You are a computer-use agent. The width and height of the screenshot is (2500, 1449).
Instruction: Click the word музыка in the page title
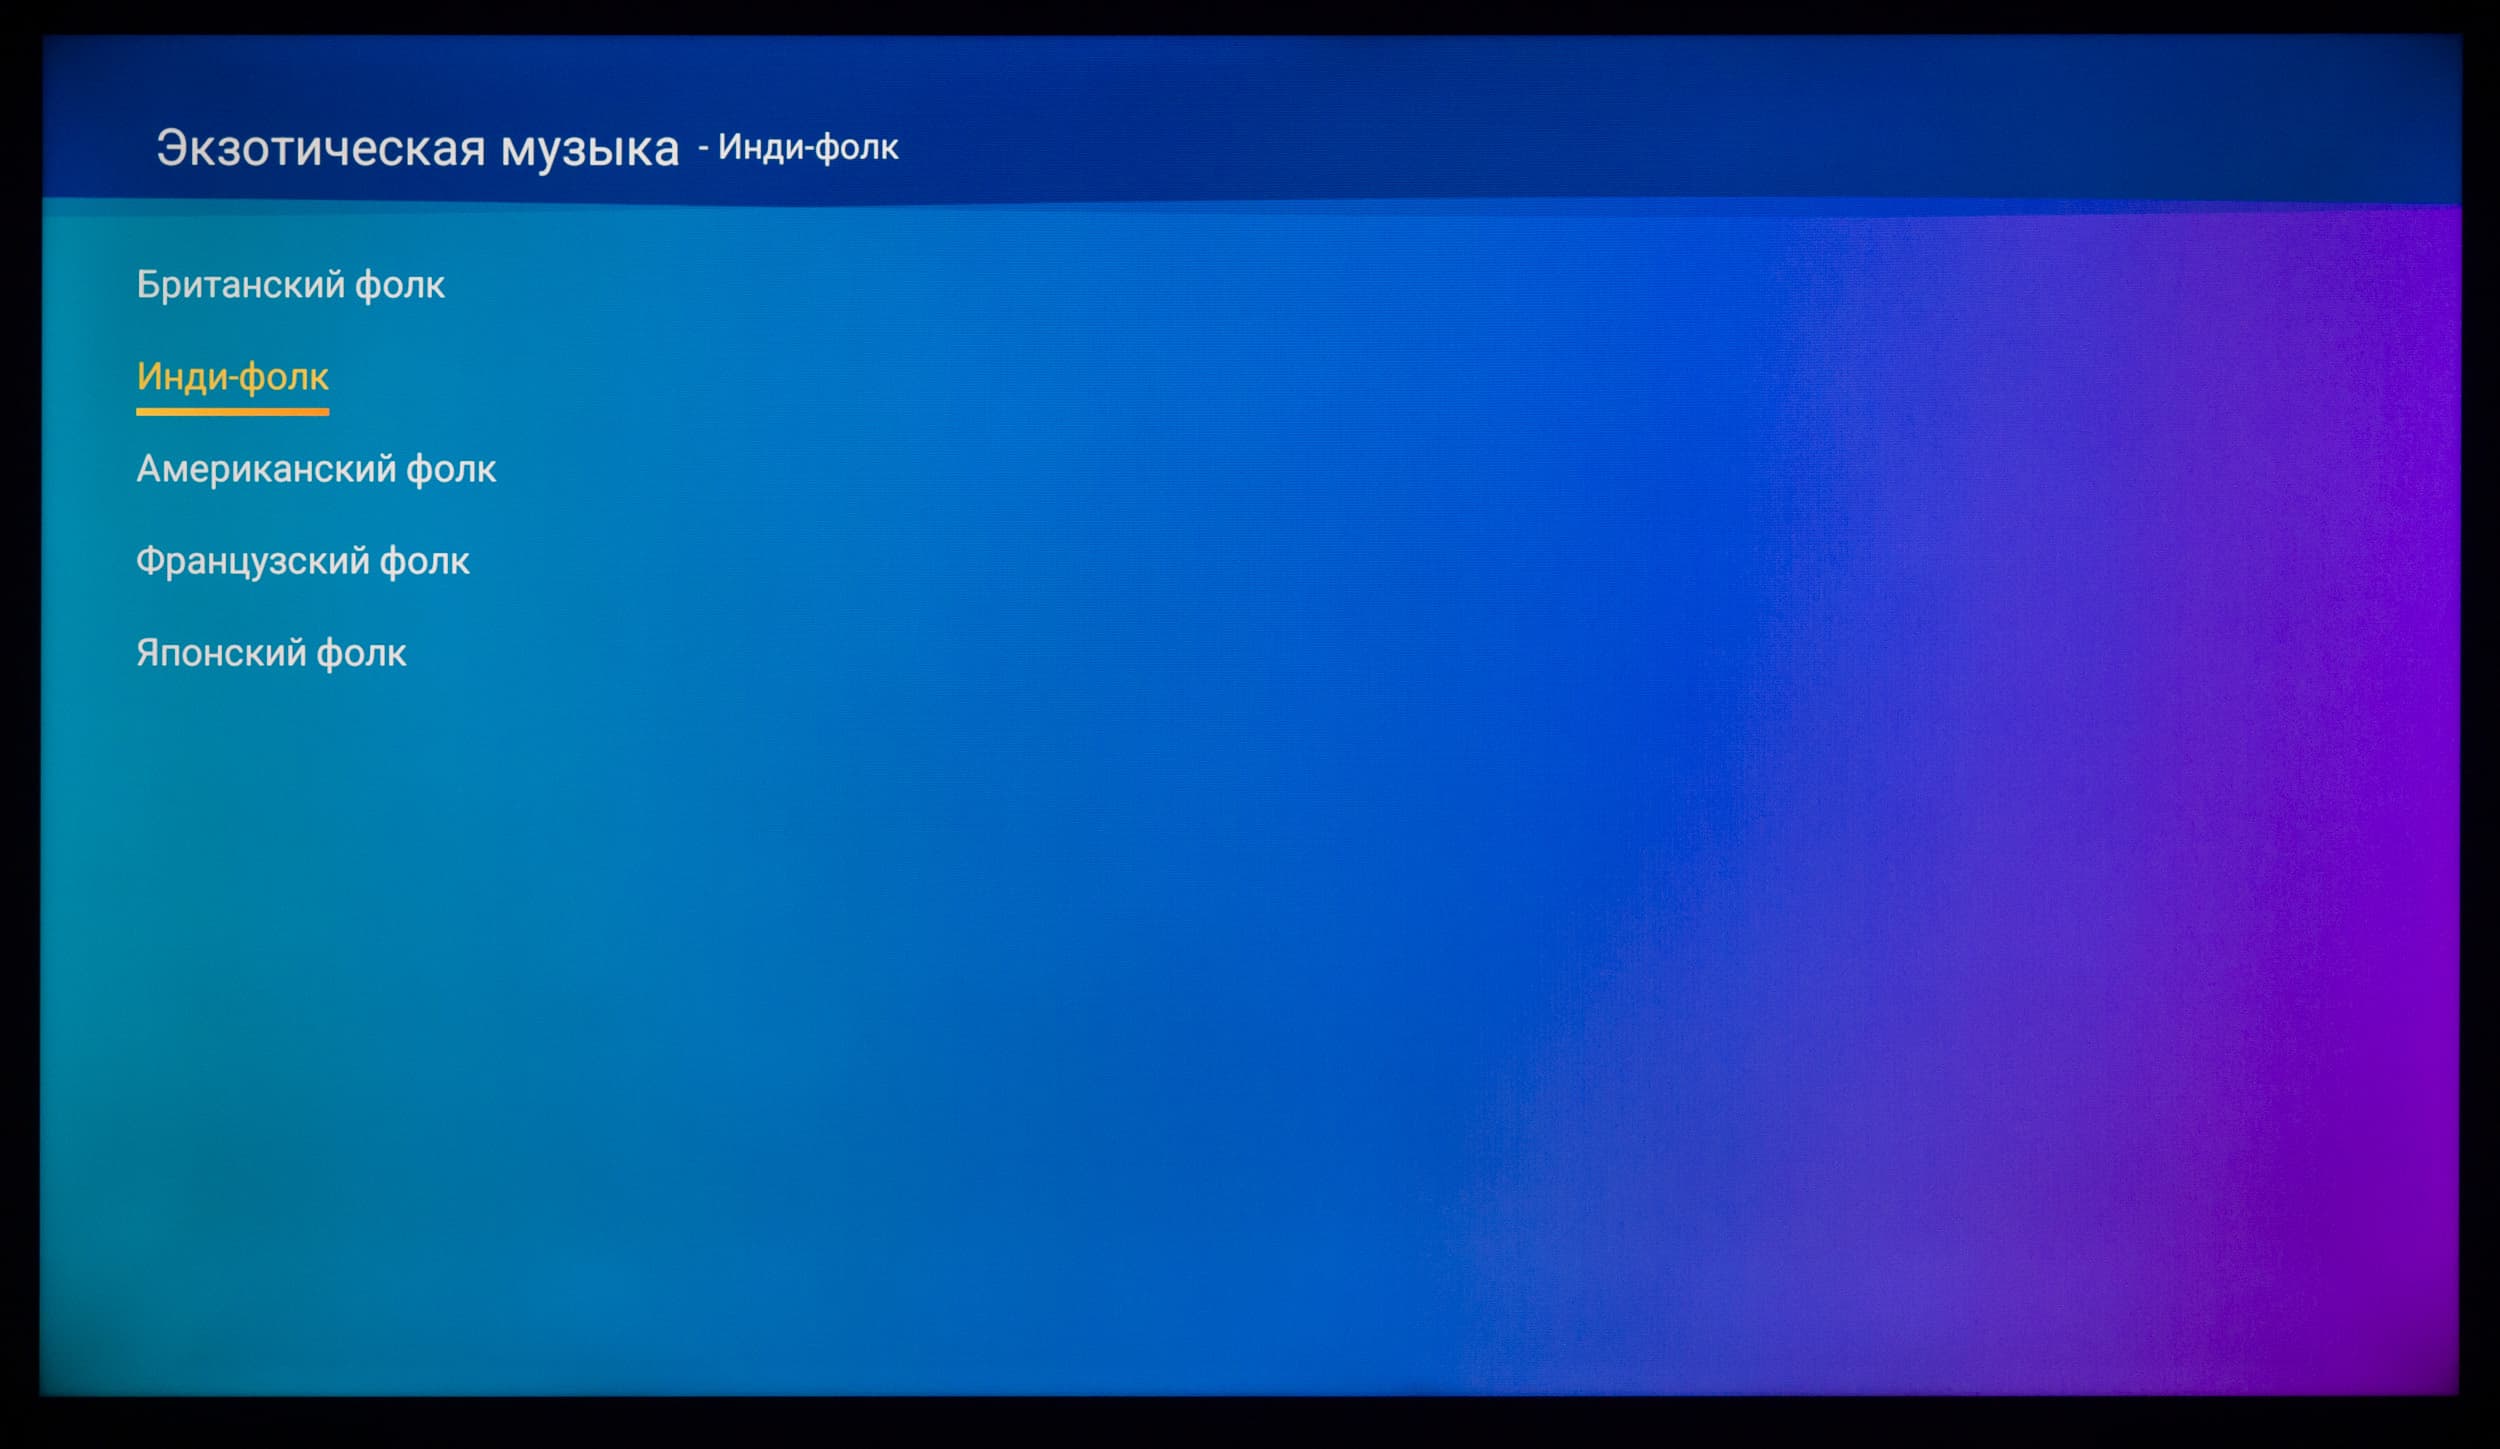(589, 149)
